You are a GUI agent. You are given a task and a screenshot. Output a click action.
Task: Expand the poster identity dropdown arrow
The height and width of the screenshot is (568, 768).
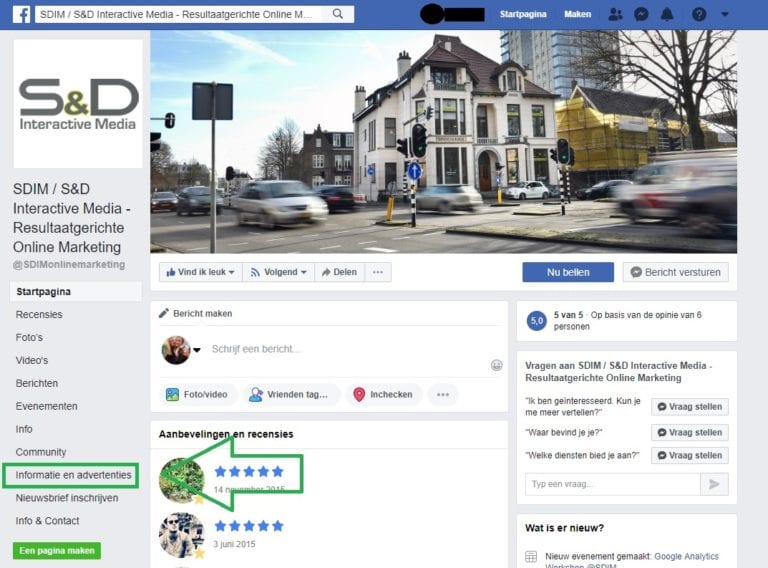pyautogui.click(x=196, y=350)
